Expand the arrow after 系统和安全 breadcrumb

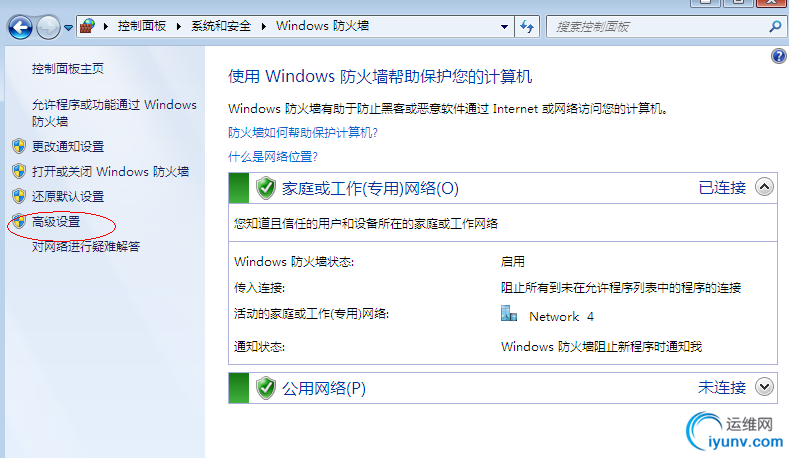coord(263,26)
